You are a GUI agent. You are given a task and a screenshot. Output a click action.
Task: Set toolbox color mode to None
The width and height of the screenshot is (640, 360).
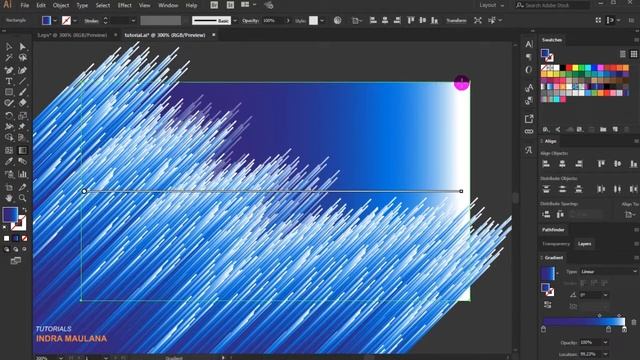(24, 238)
